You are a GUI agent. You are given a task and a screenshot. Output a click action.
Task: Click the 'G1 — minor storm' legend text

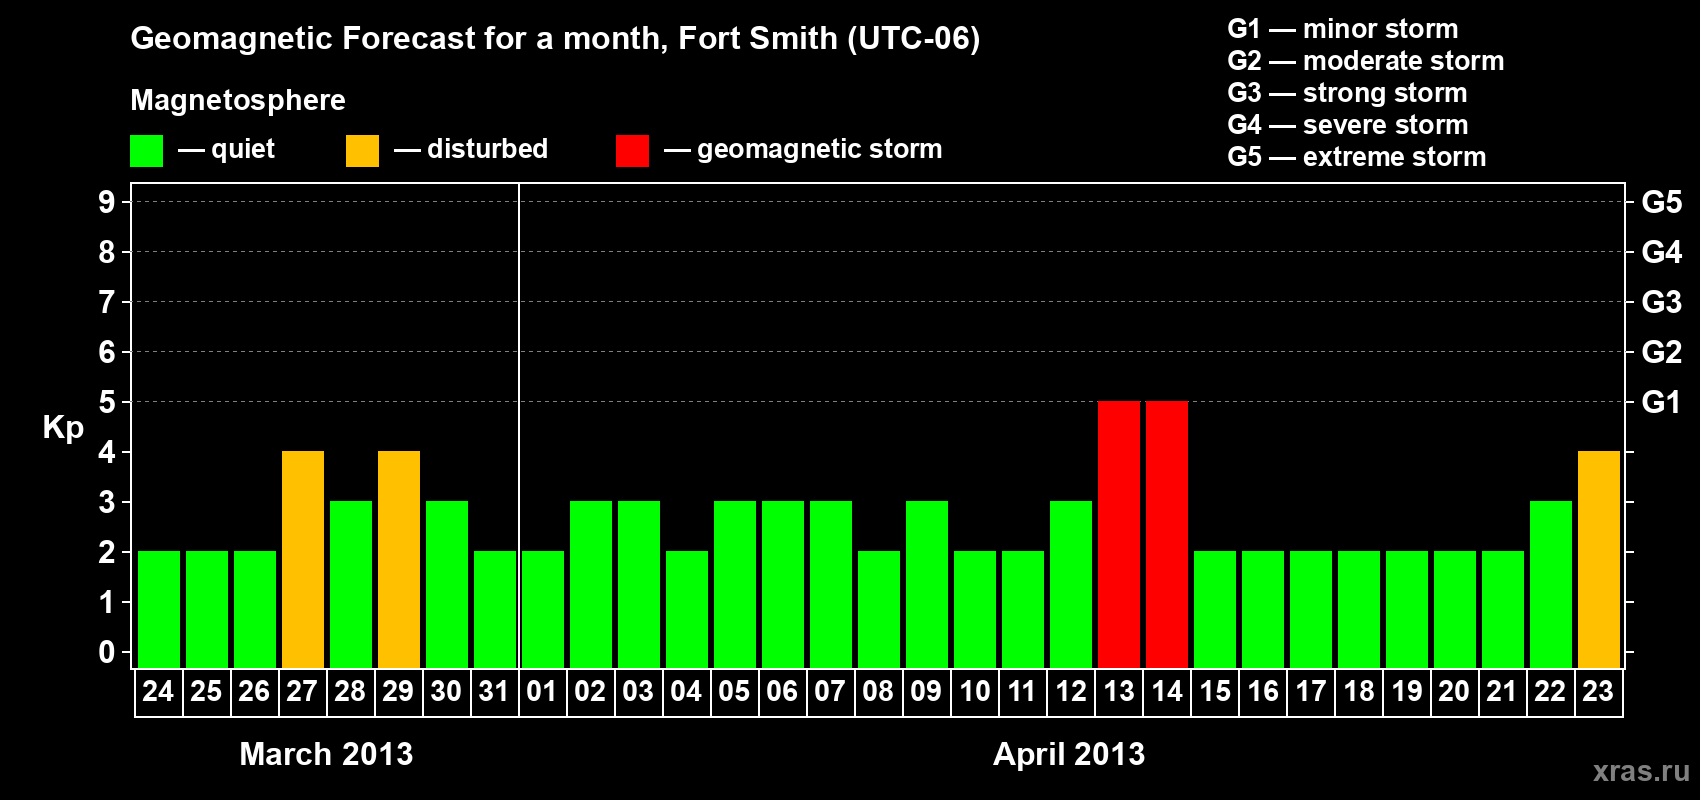[1343, 28]
